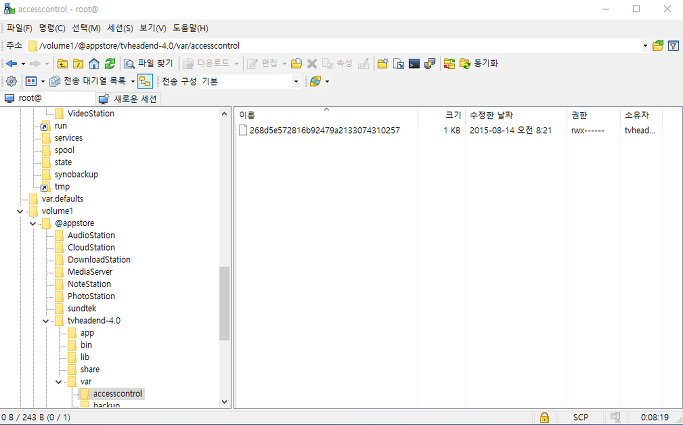The image size is (683, 425).
Task: Open the 파일(F) menu
Action: coord(19,28)
